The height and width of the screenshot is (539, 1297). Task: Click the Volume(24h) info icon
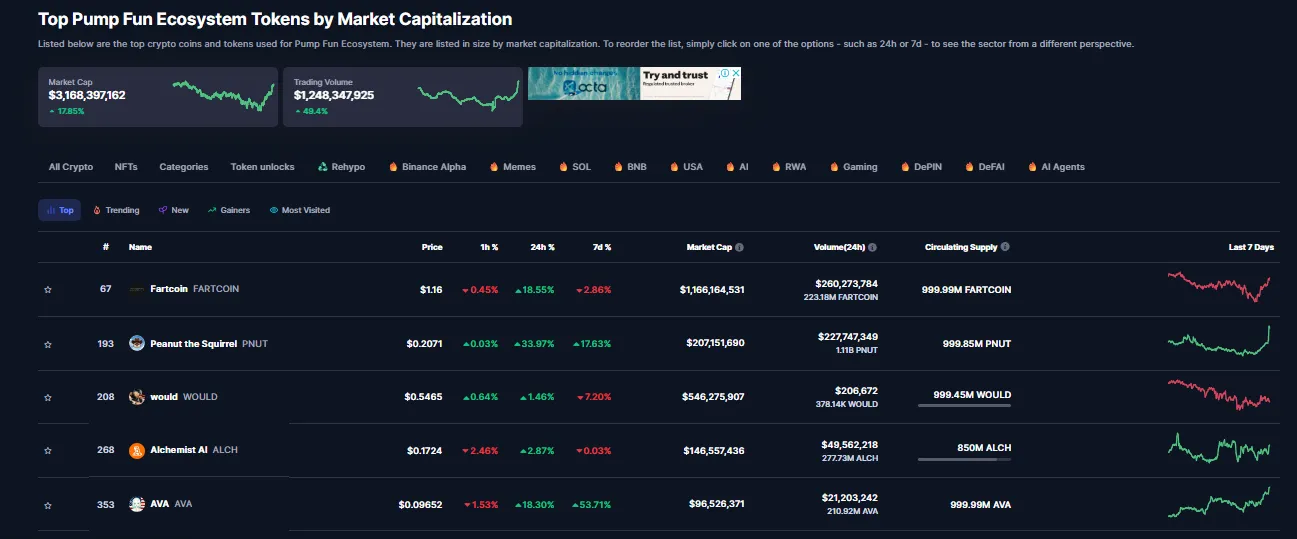coord(872,247)
